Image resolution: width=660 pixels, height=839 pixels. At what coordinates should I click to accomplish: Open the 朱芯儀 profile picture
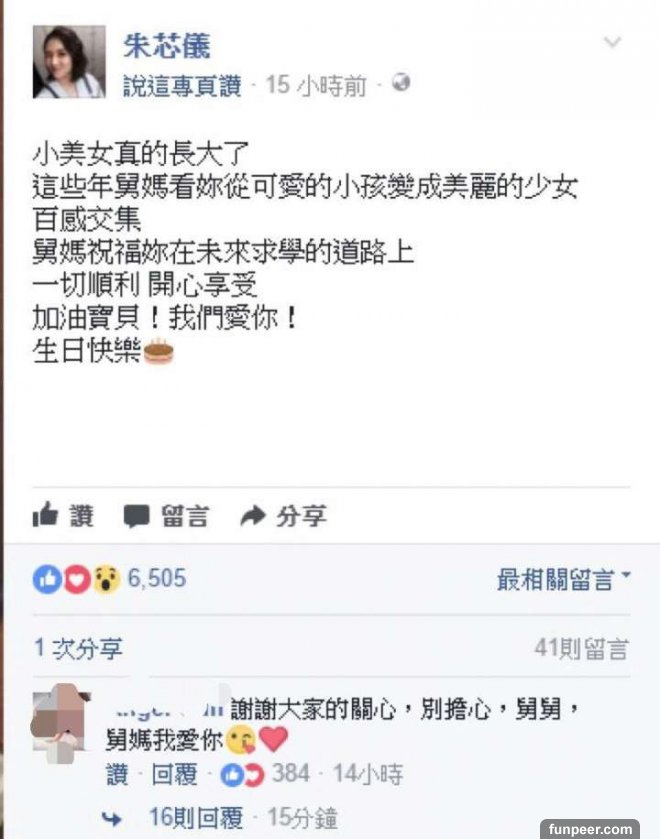[69, 62]
